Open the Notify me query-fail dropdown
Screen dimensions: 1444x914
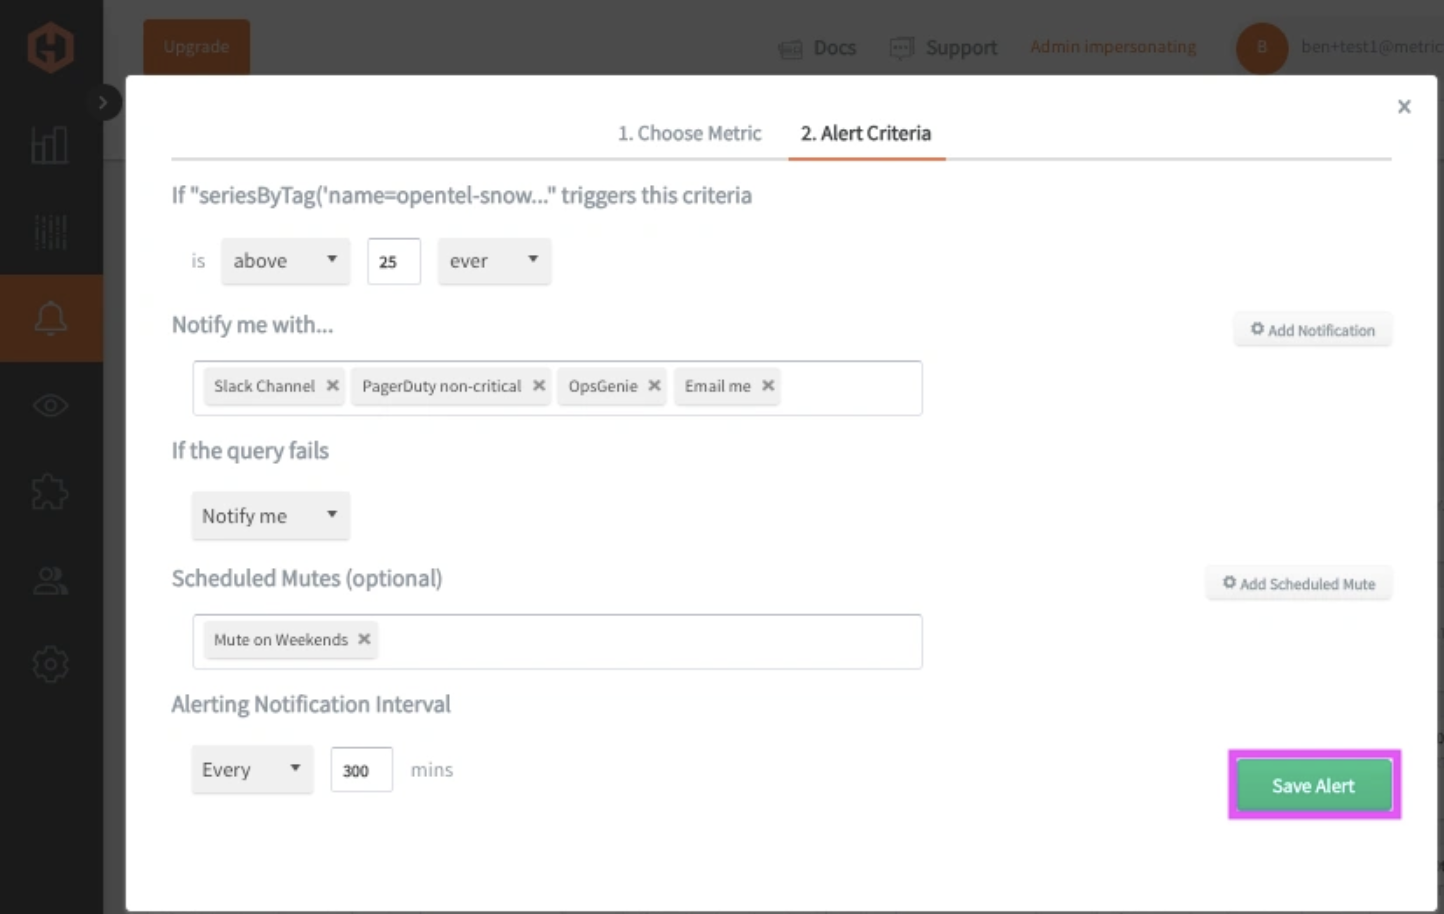270,516
